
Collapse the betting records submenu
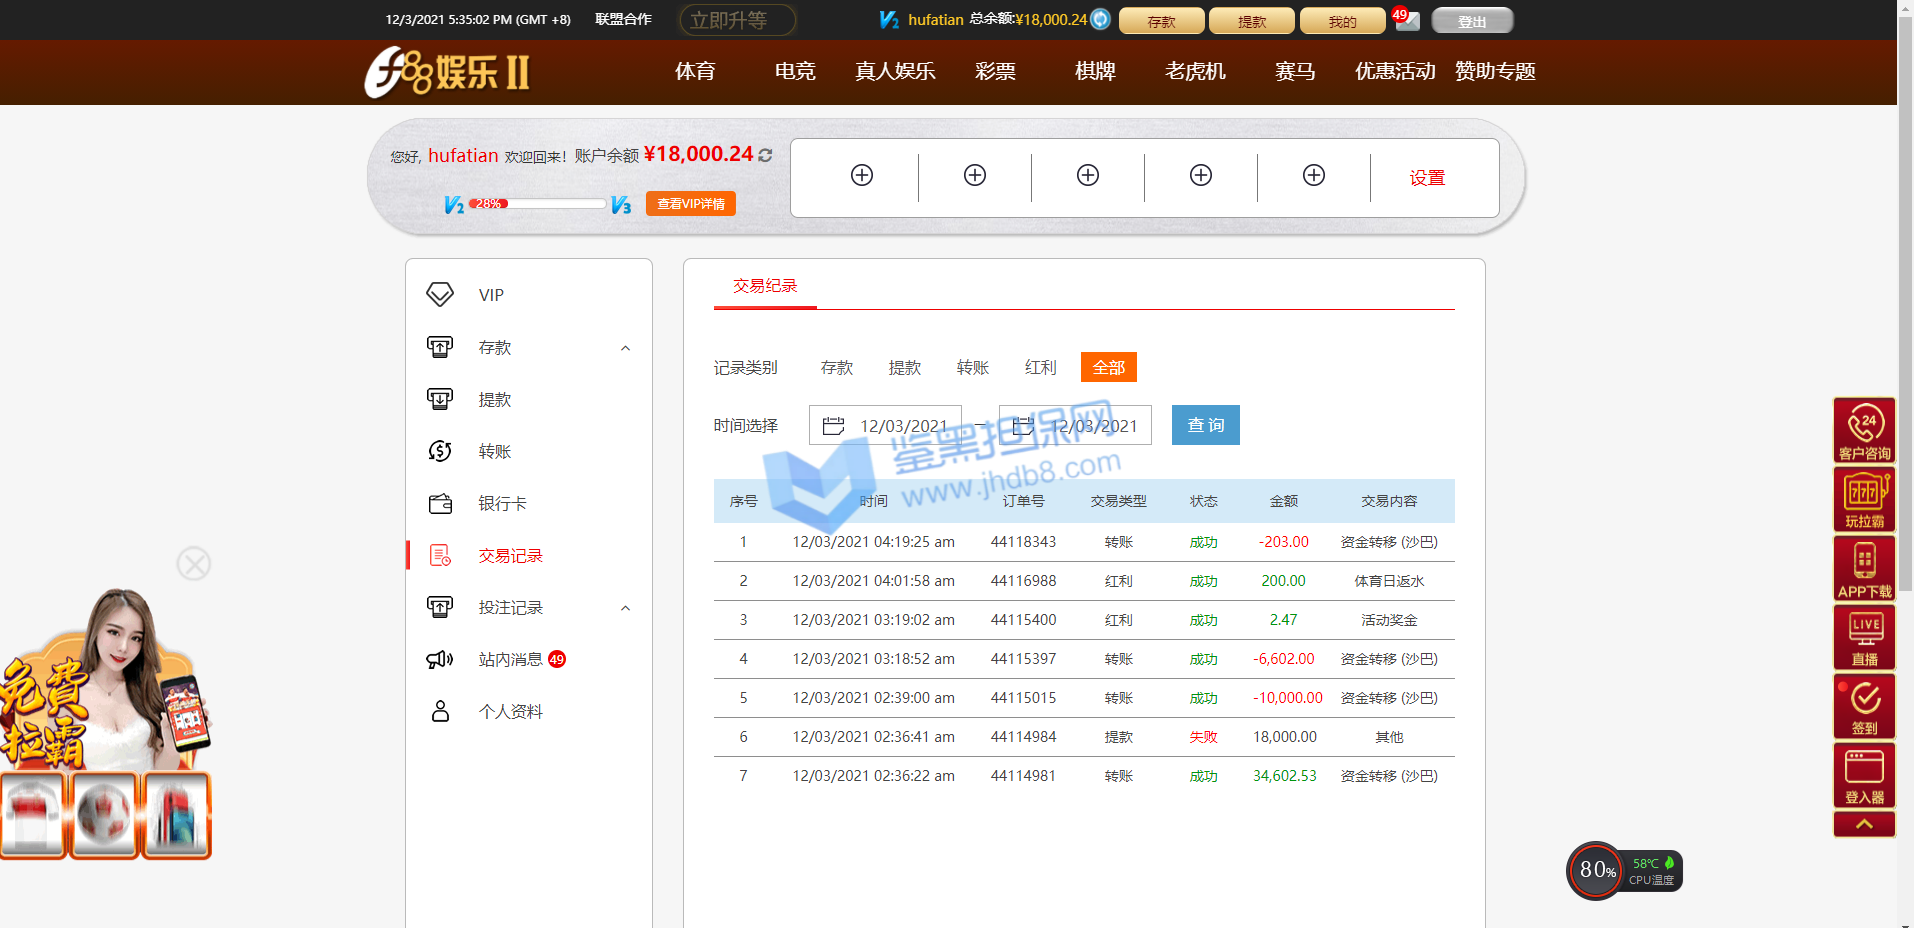tap(626, 608)
